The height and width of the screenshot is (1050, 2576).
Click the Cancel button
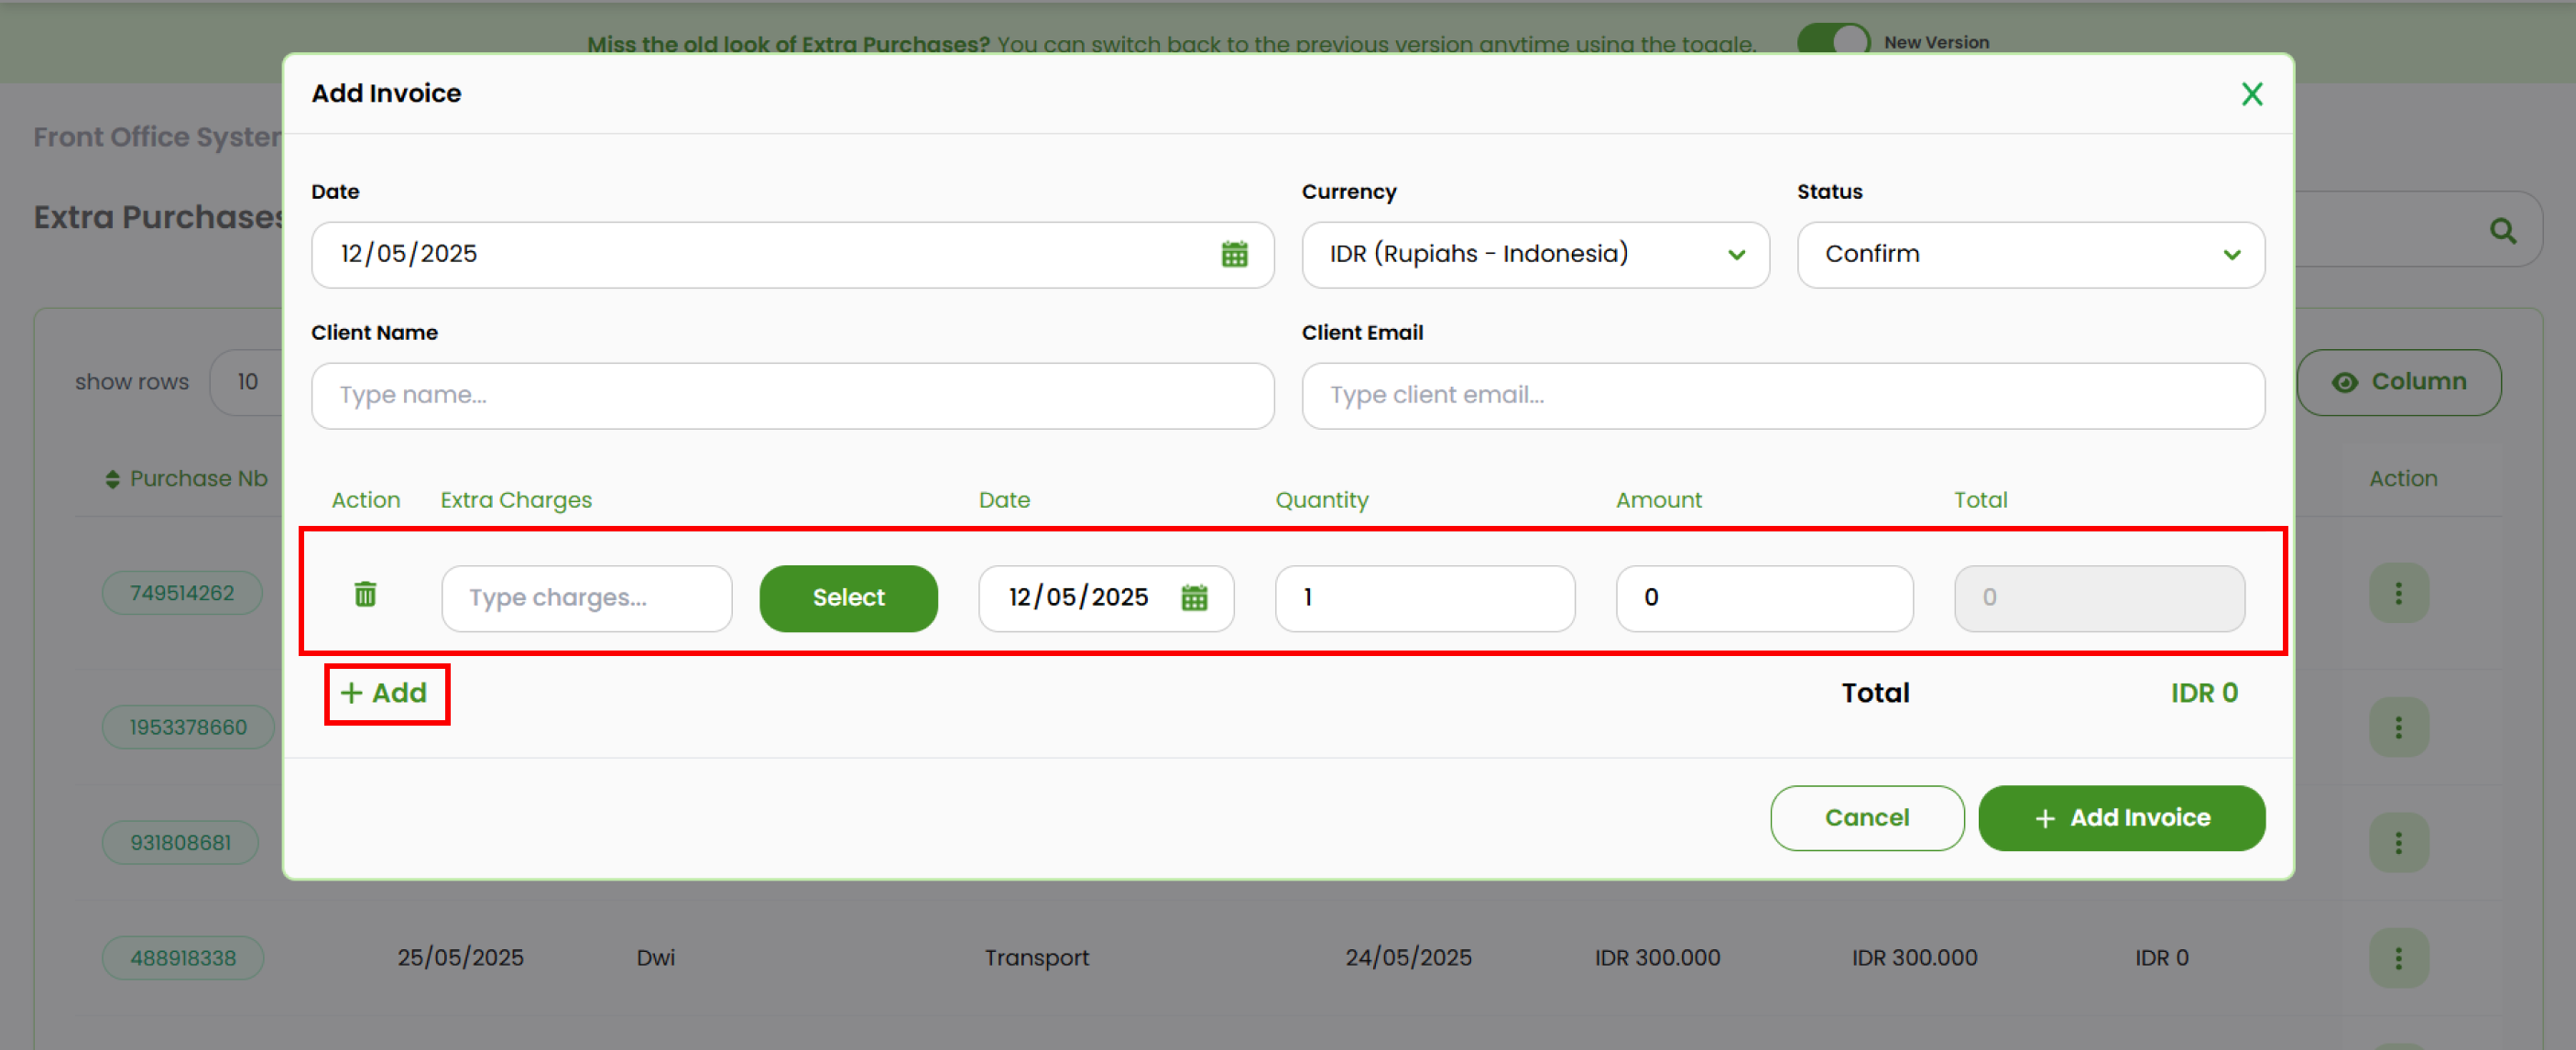pos(1866,818)
